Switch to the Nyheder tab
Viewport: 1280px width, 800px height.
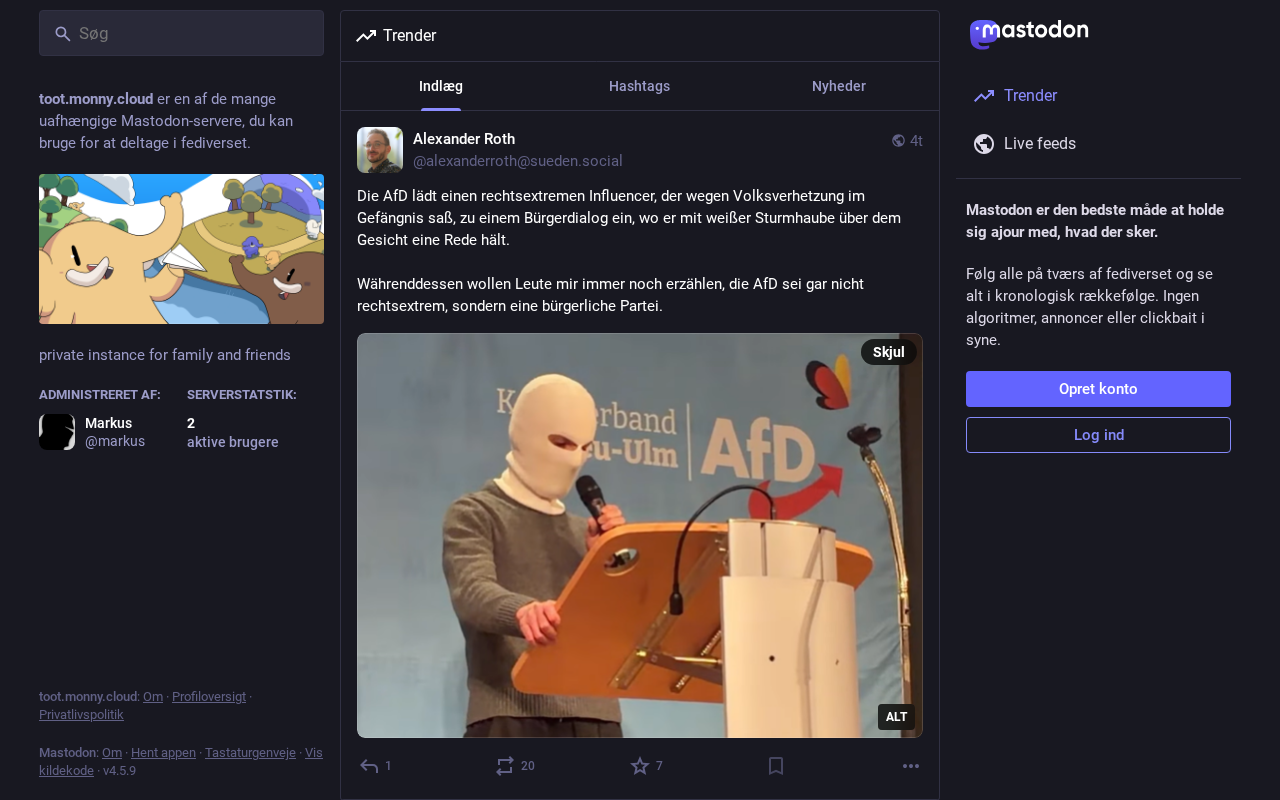tap(839, 86)
